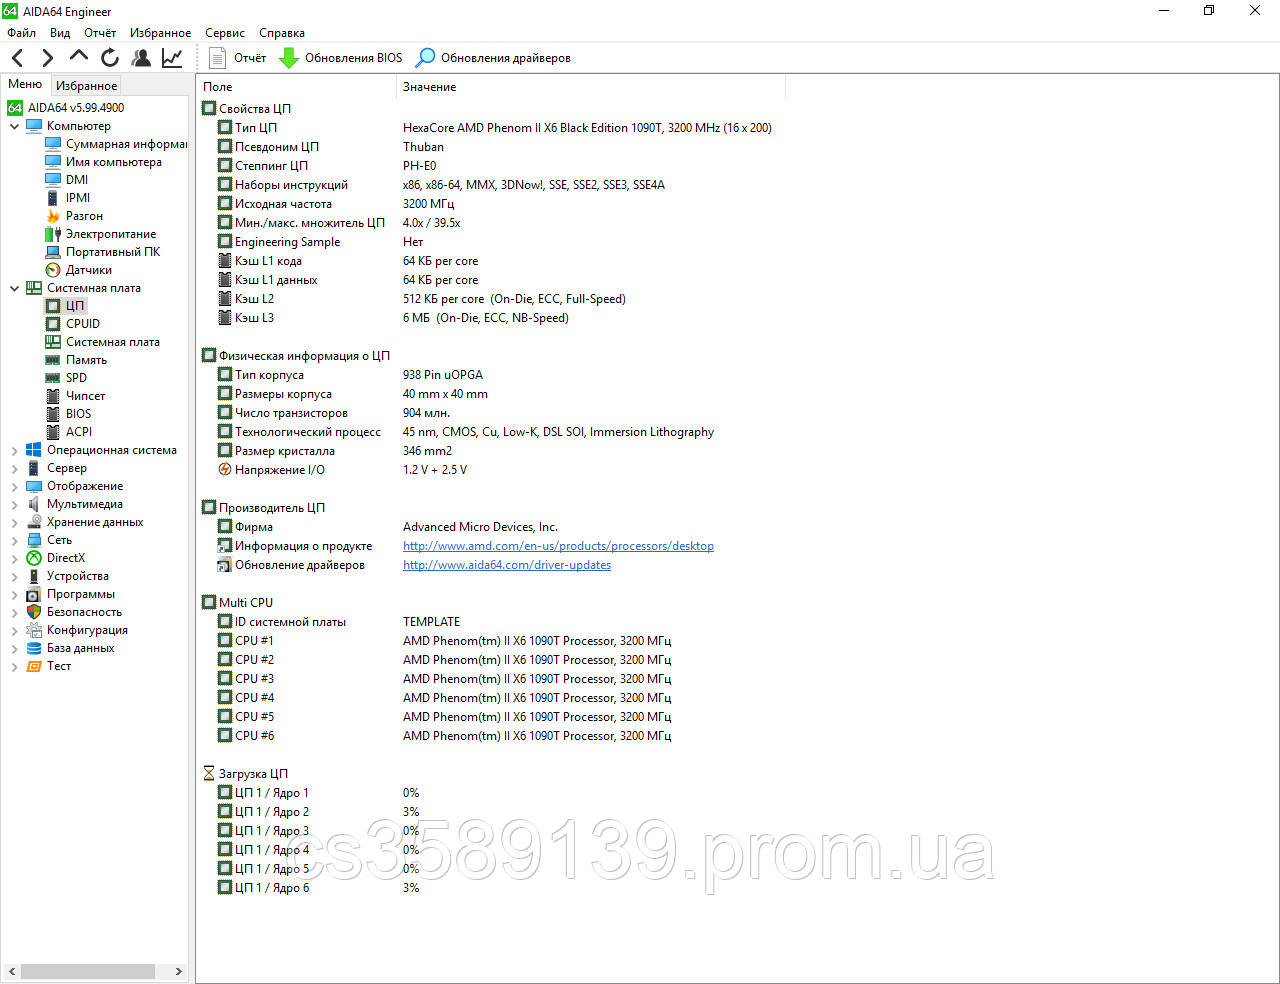The height and width of the screenshot is (984, 1280).
Task: Click Обновления BIOS toolbar button
Action: coord(341,58)
